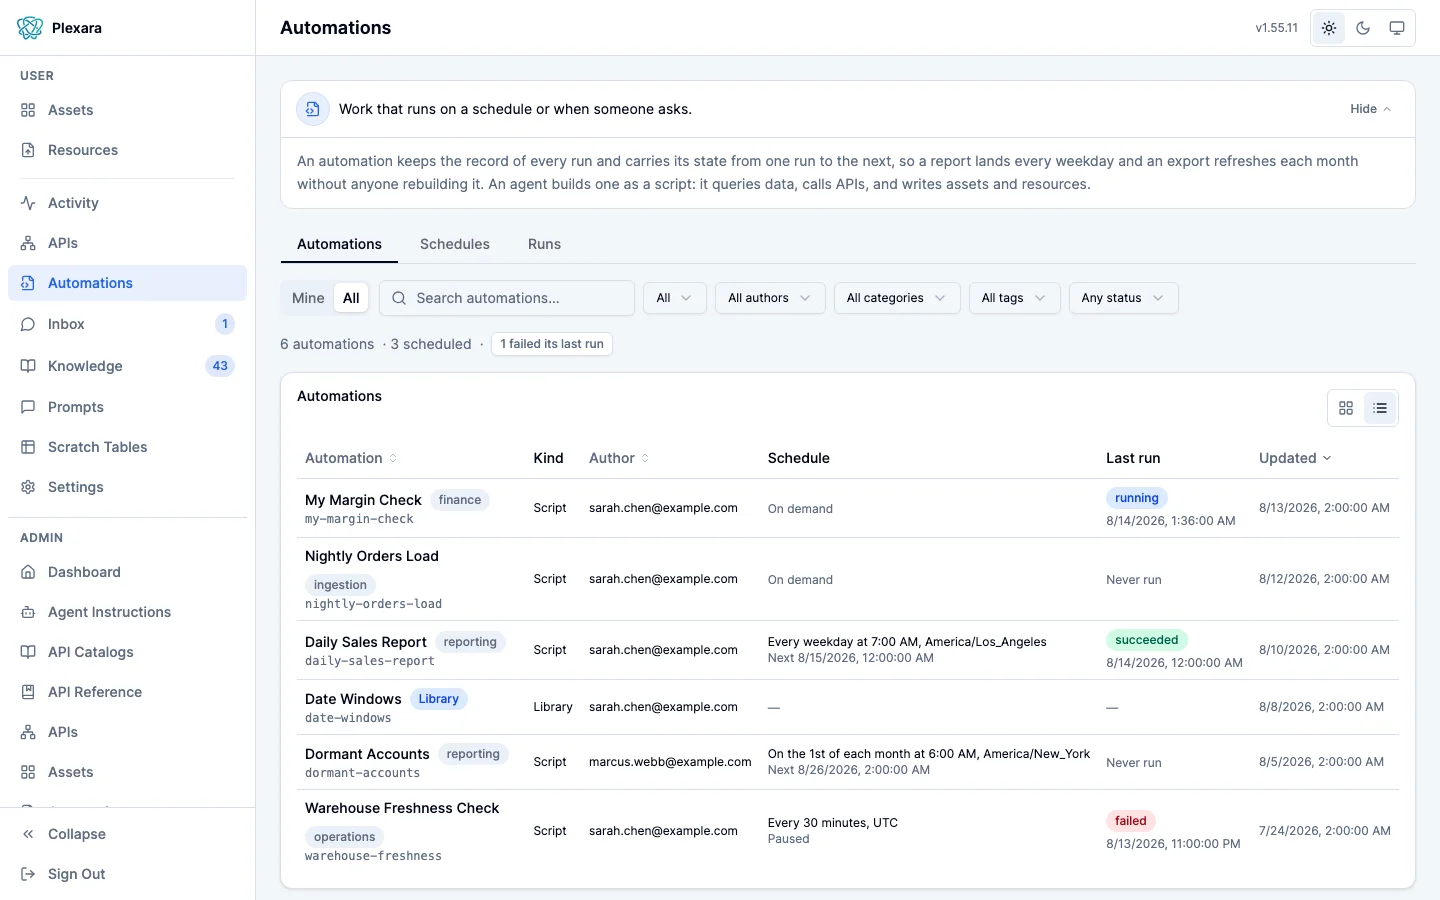Switch to system theme
Image resolution: width=1440 pixels, height=900 pixels.
1397,28
